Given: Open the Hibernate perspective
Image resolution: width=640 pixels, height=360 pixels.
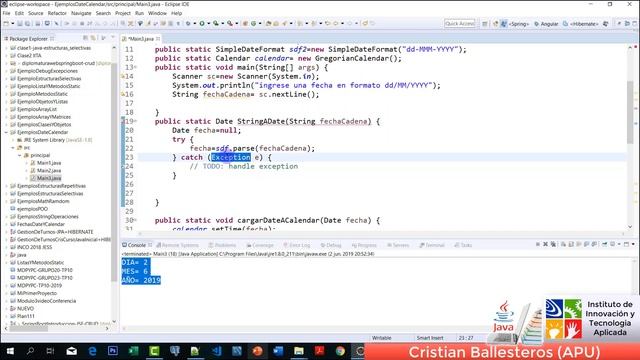Looking at the screenshot, I should tap(580, 24).
